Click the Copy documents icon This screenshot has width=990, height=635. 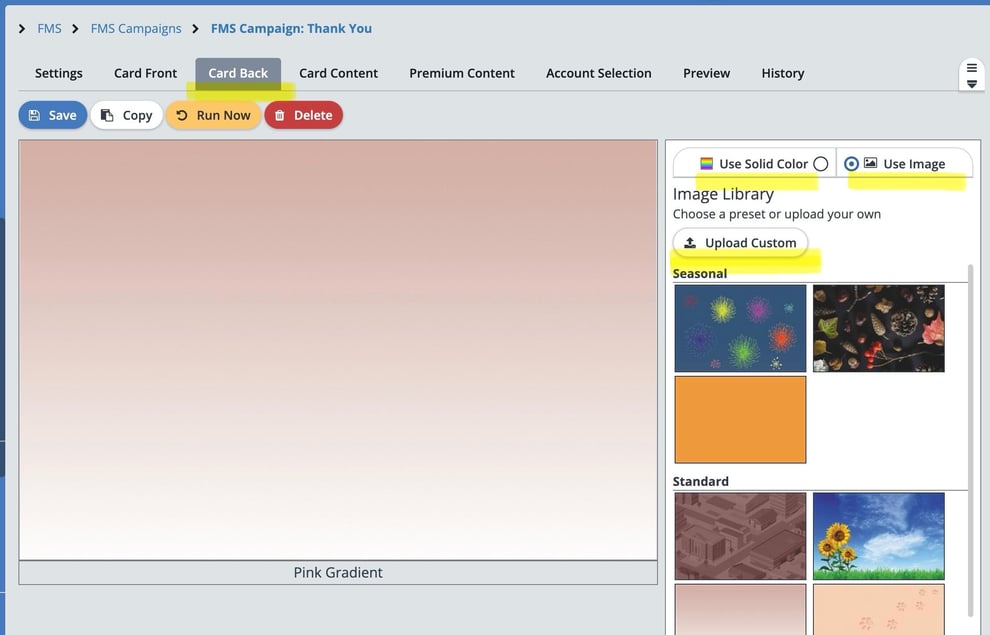pyautogui.click(x=107, y=116)
